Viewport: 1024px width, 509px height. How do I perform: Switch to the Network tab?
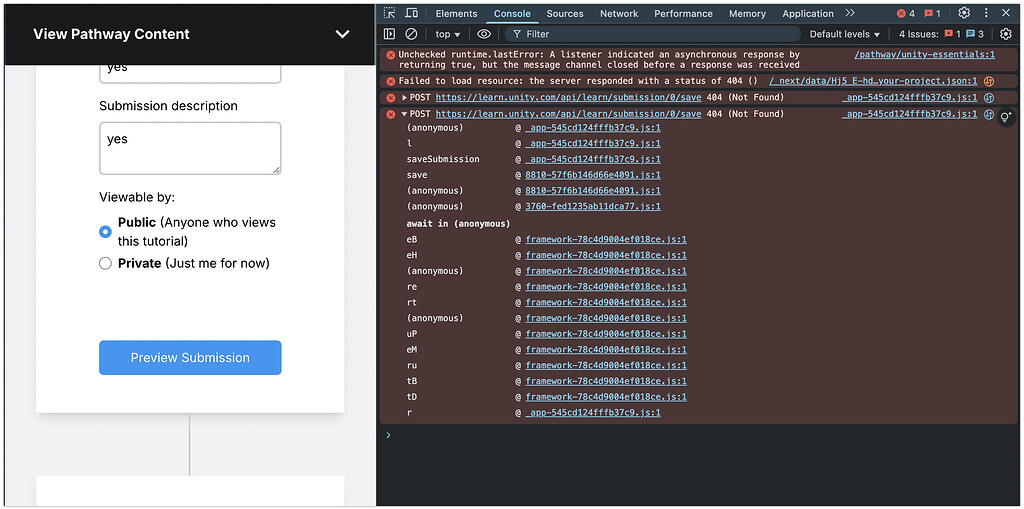618,14
